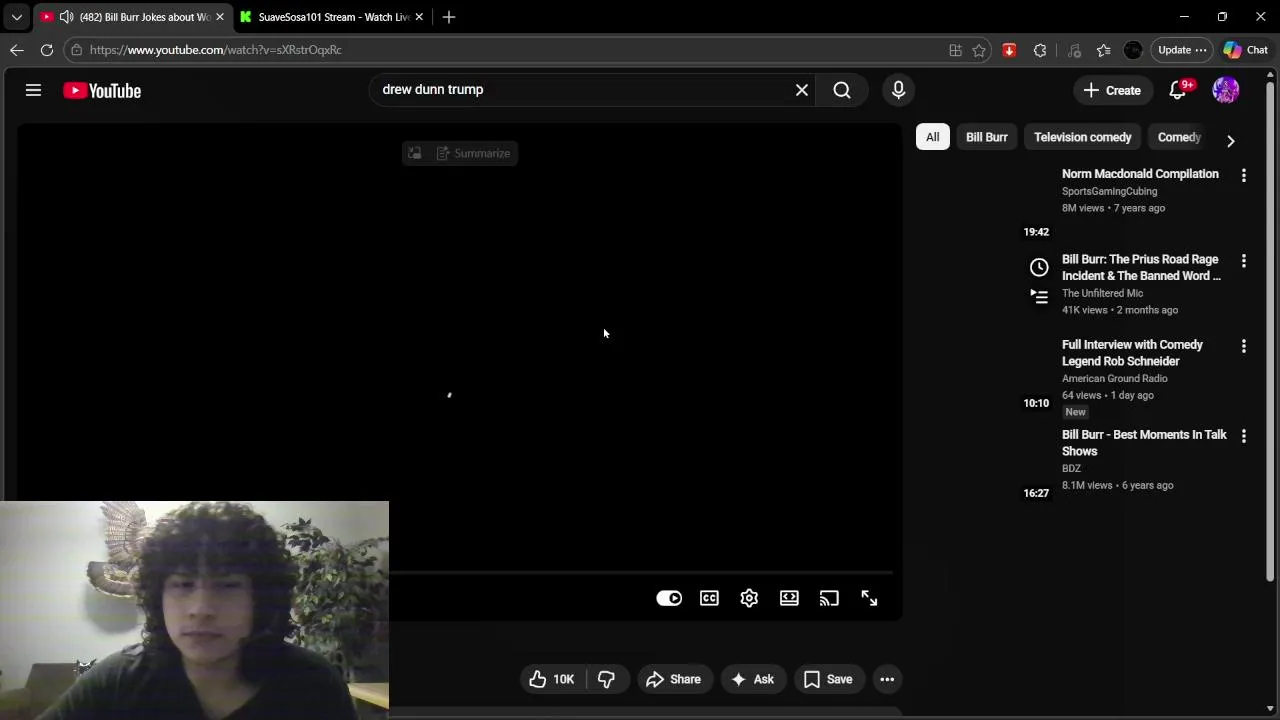
Task: Reload the current page
Action: point(47,50)
